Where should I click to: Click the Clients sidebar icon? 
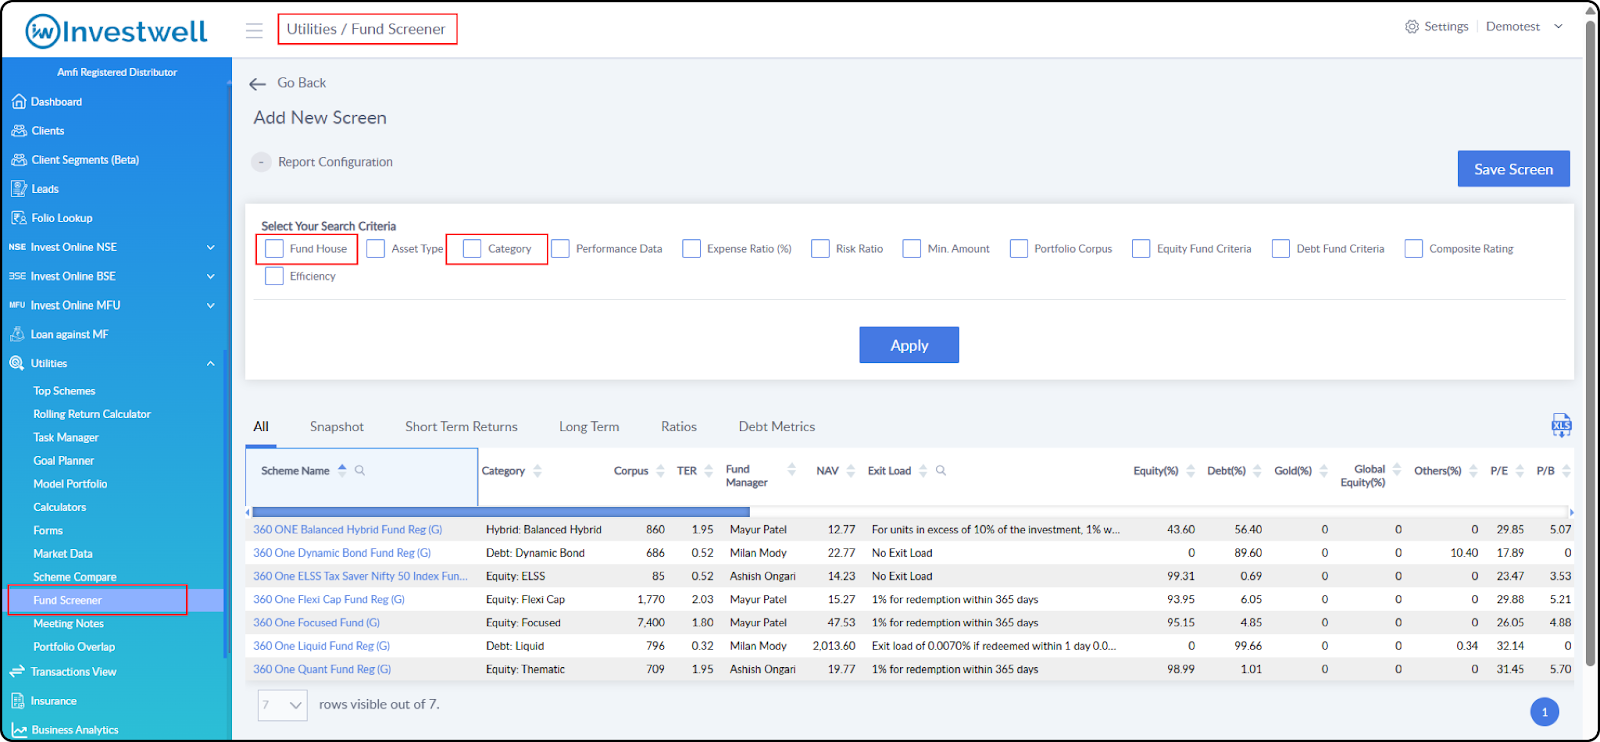click(x=18, y=131)
